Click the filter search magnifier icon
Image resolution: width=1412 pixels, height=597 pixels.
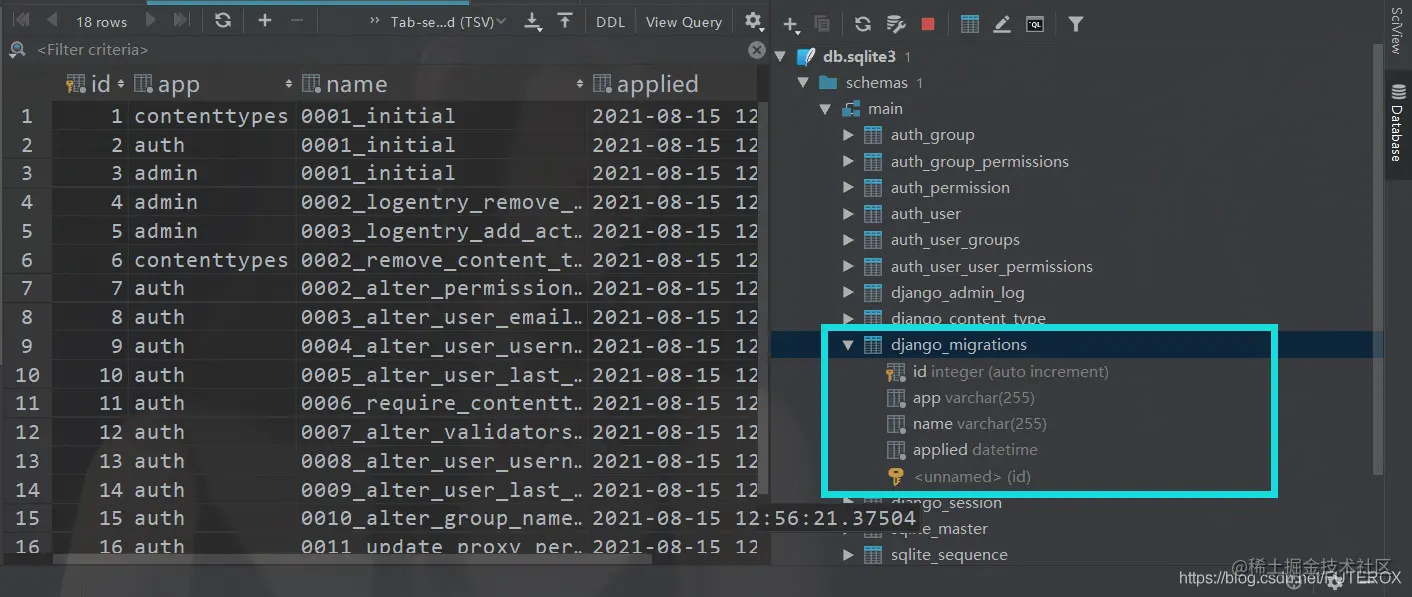click(17, 49)
